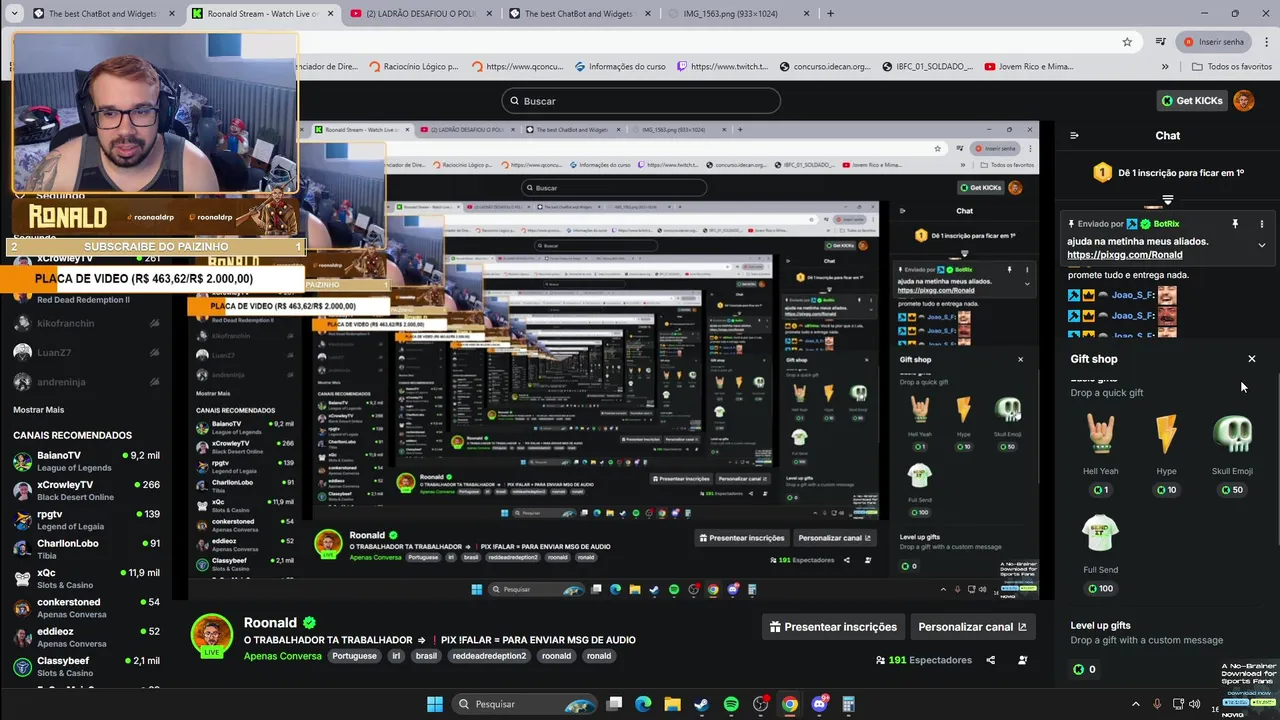The height and width of the screenshot is (720, 1280).
Task: Open rpgtv recommended channel
Action: 86,520
